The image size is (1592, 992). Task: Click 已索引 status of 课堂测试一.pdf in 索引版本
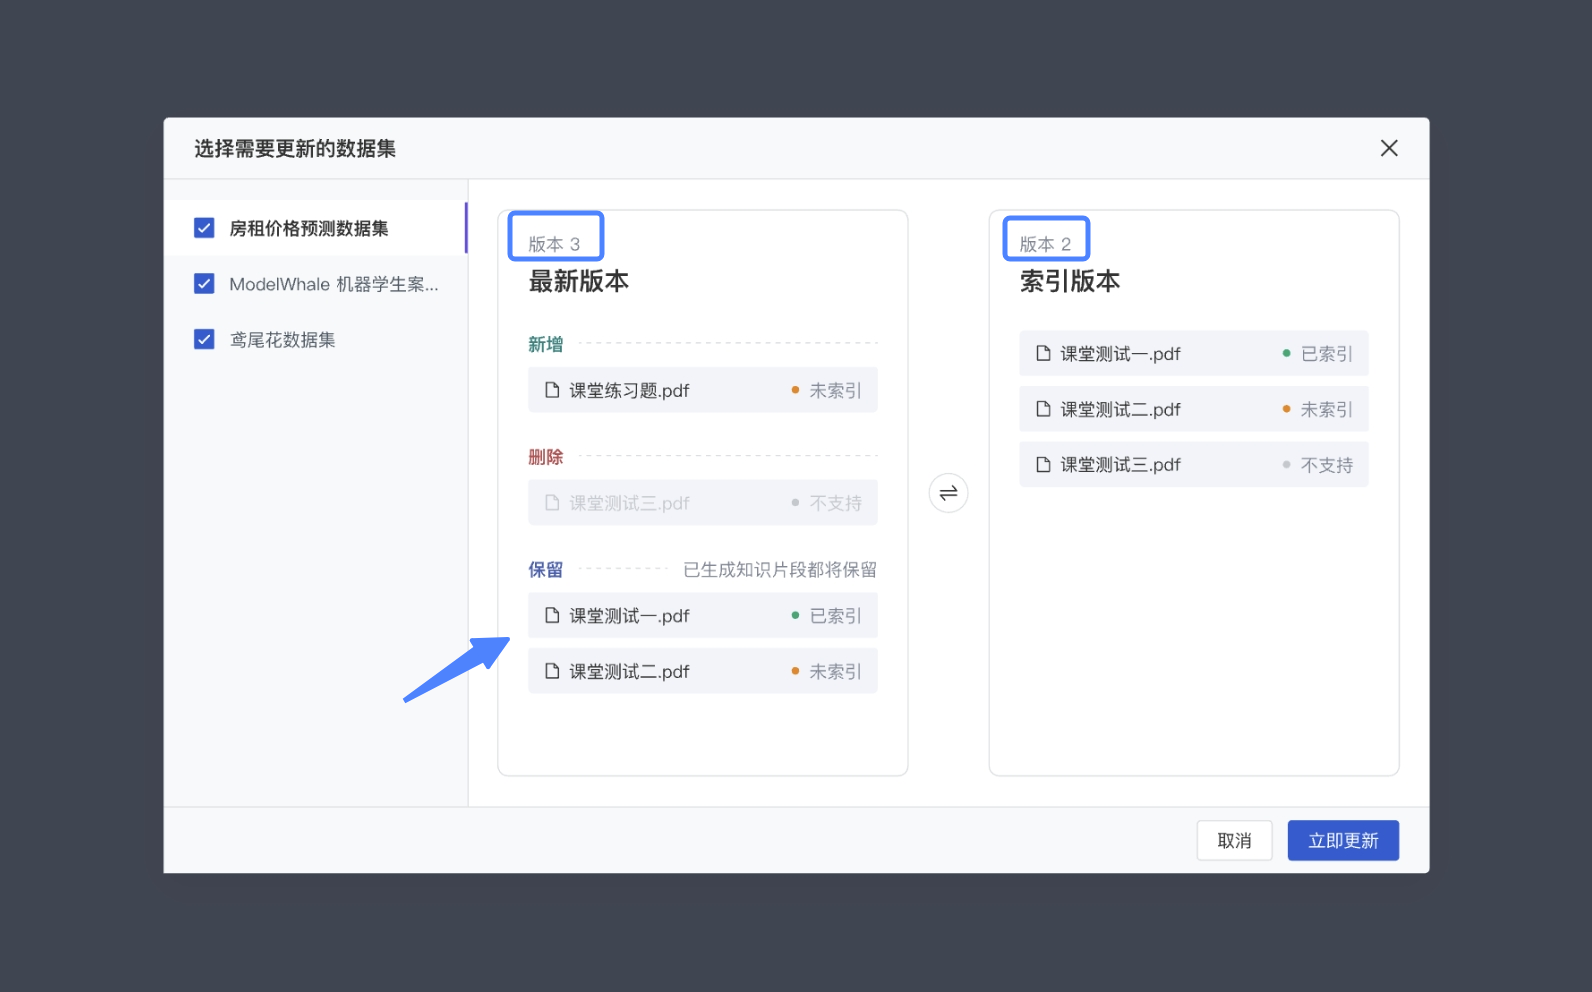pos(1325,354)
